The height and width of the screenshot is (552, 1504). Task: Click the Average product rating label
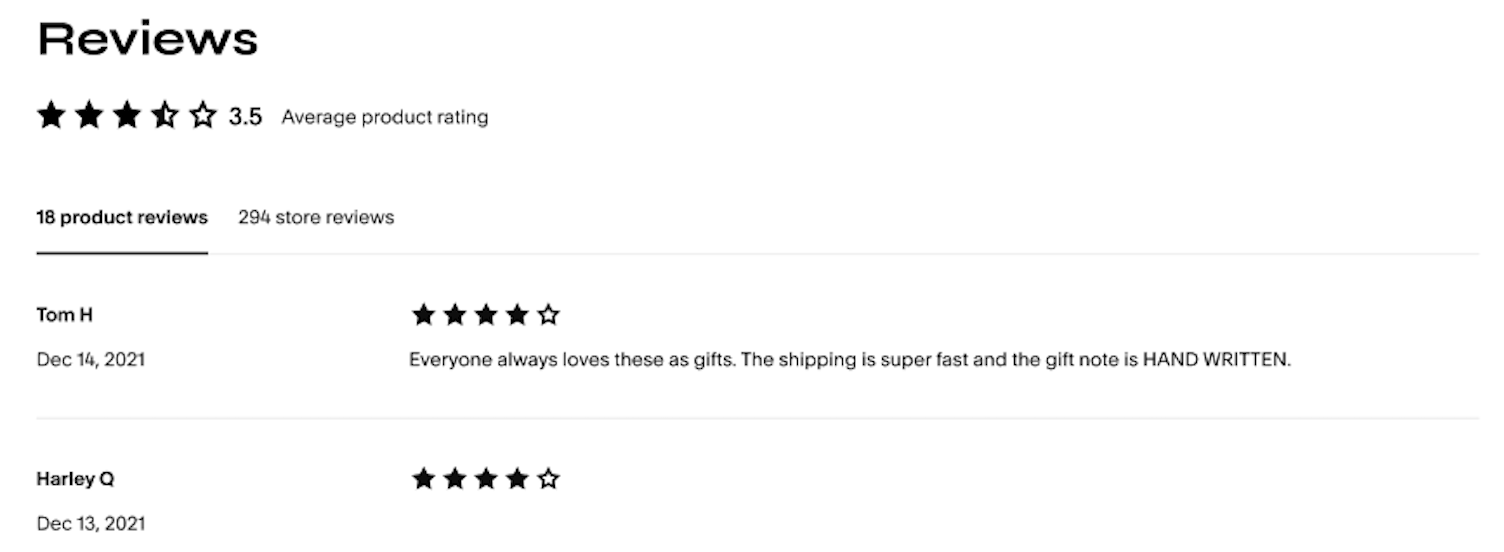pyautogui.click(x=385, y=117)
